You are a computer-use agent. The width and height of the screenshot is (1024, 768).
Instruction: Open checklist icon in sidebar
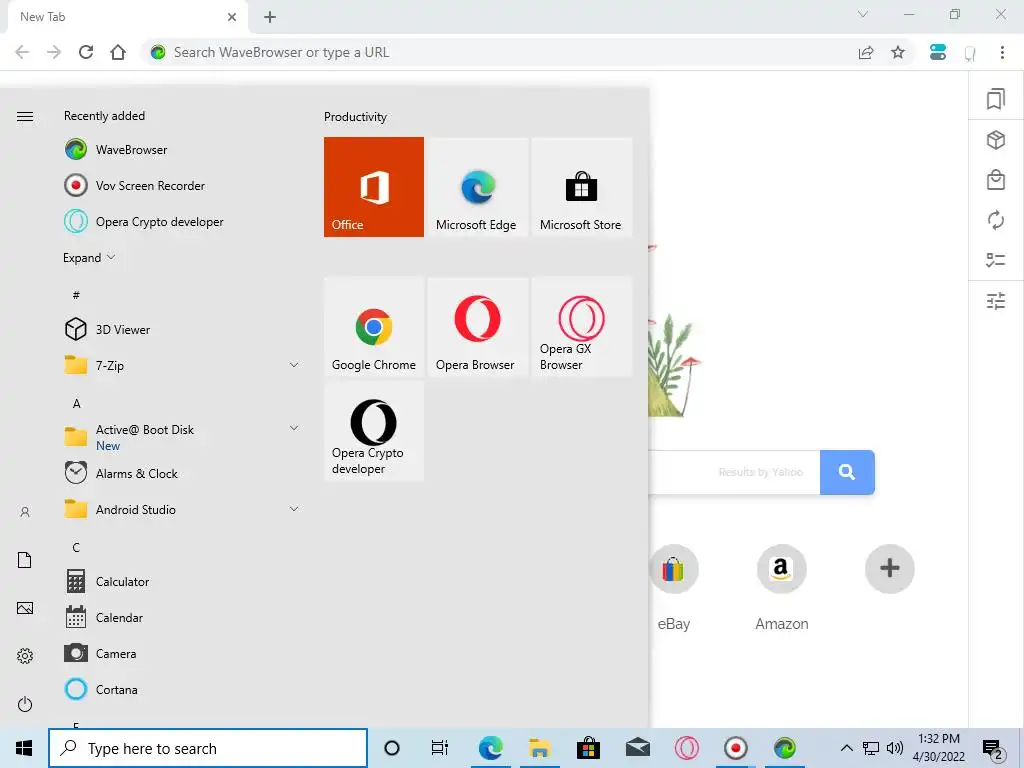tap(996, 260)
